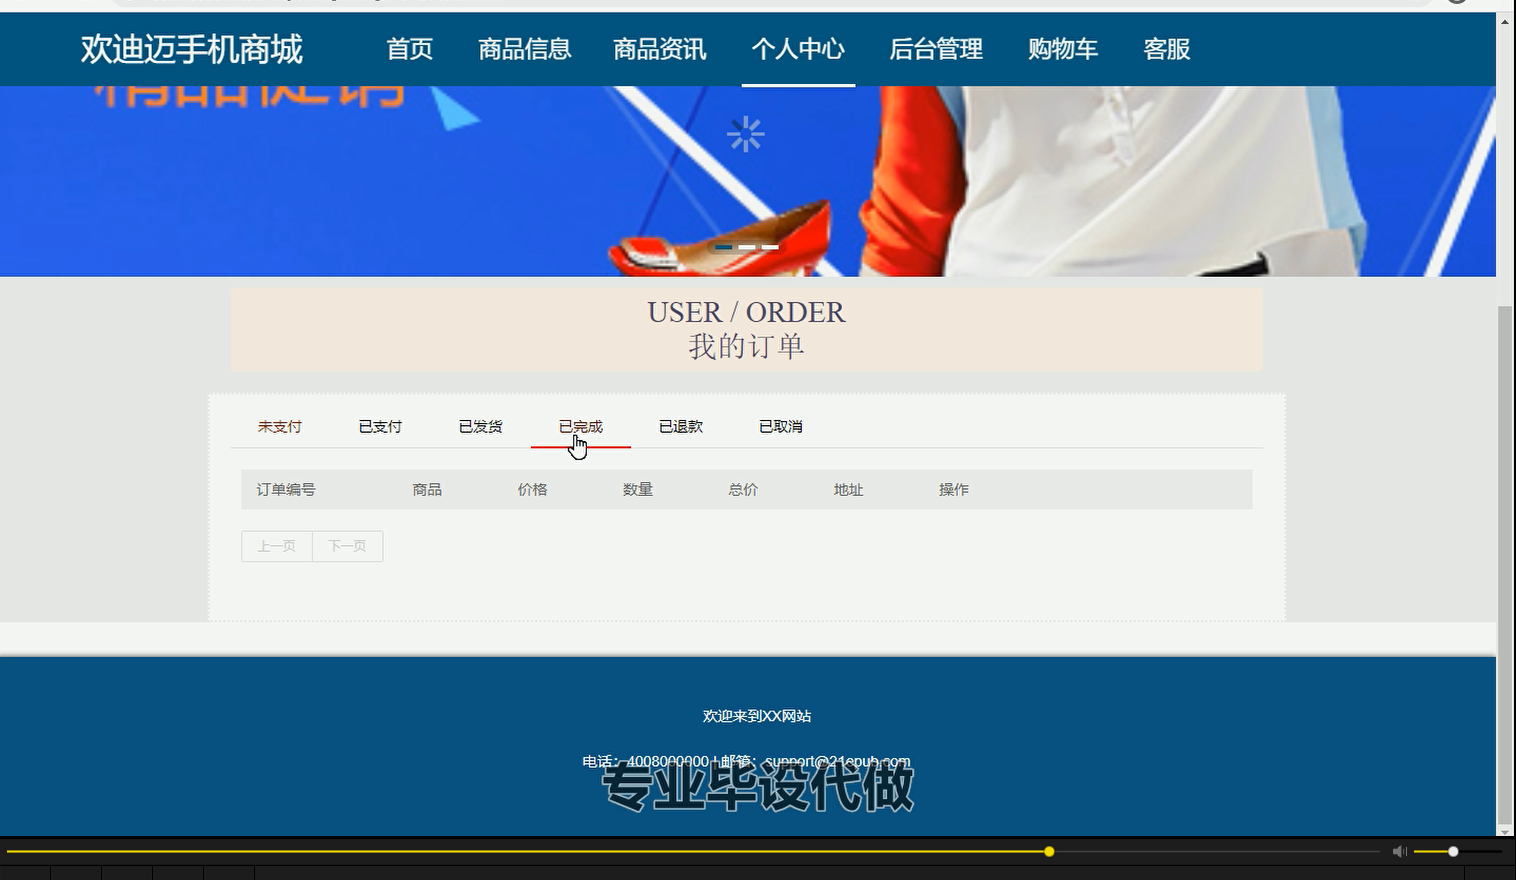Image resolution: width=1516 pixels, height=880 pixels.
Task: Mute audio via the speaker icon
Action: (1399, 851)
